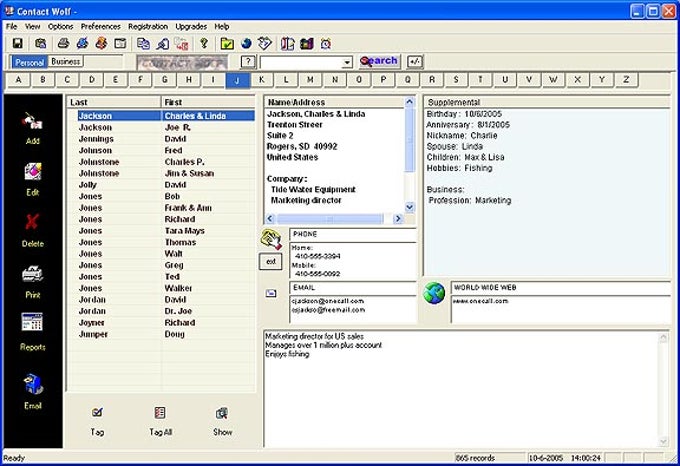Open Reports from the left sidebar
The width and height of the screenshot is (680, 466).
point(32,323)
